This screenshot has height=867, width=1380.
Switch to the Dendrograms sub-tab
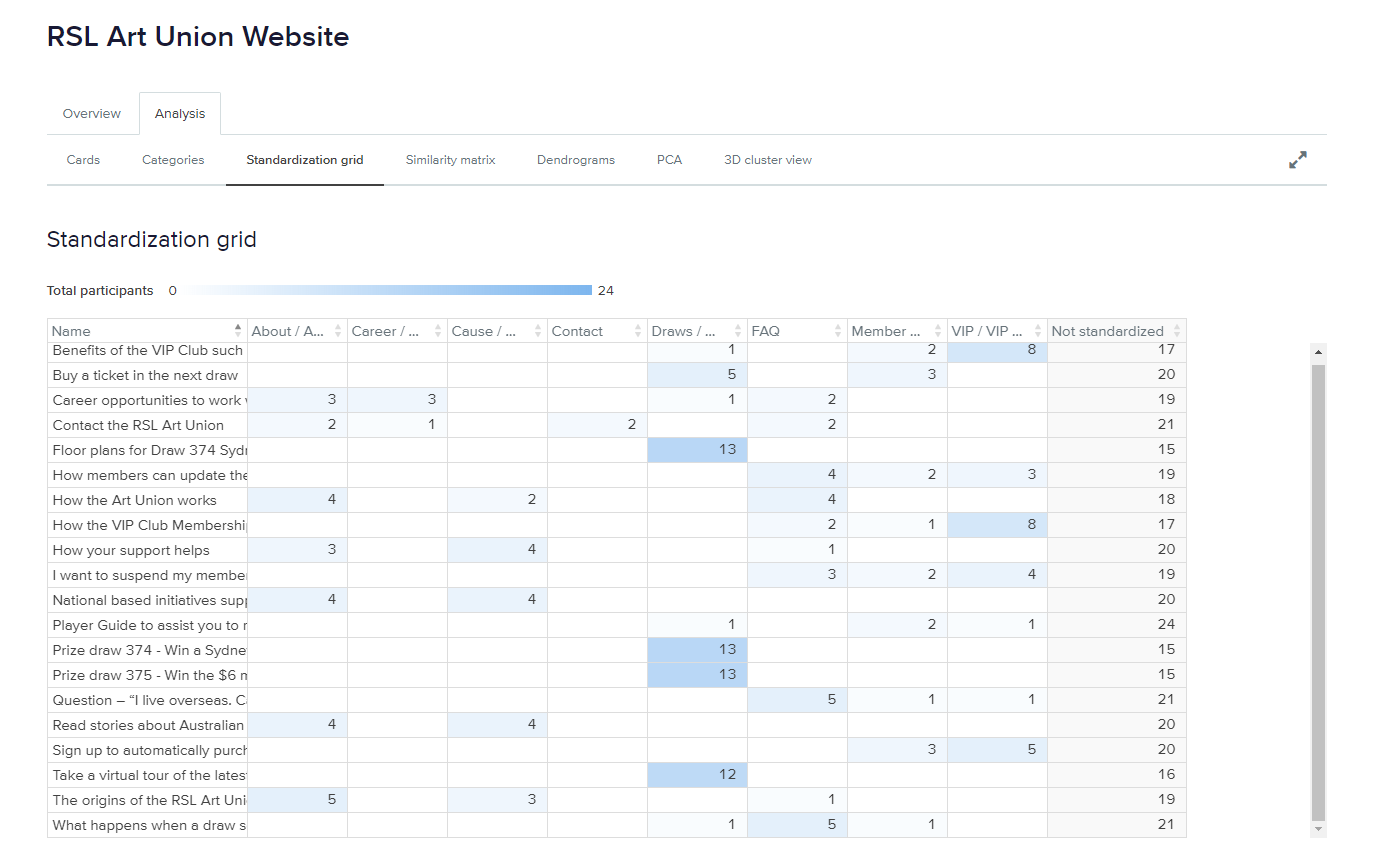[x=576, y=160]
